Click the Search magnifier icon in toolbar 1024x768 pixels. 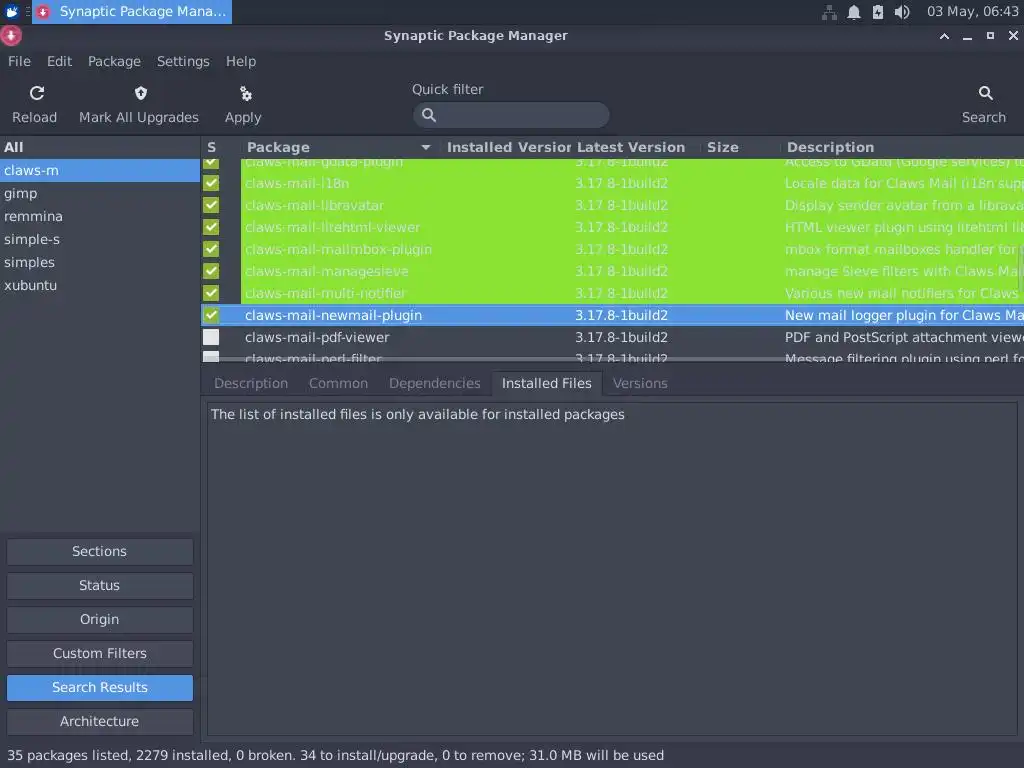click(985, 93)
